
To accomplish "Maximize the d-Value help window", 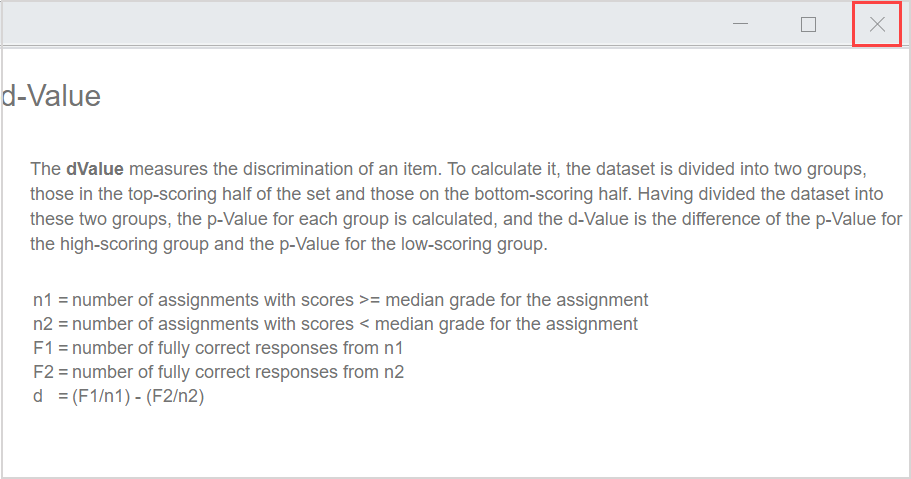I will point(808,25).
